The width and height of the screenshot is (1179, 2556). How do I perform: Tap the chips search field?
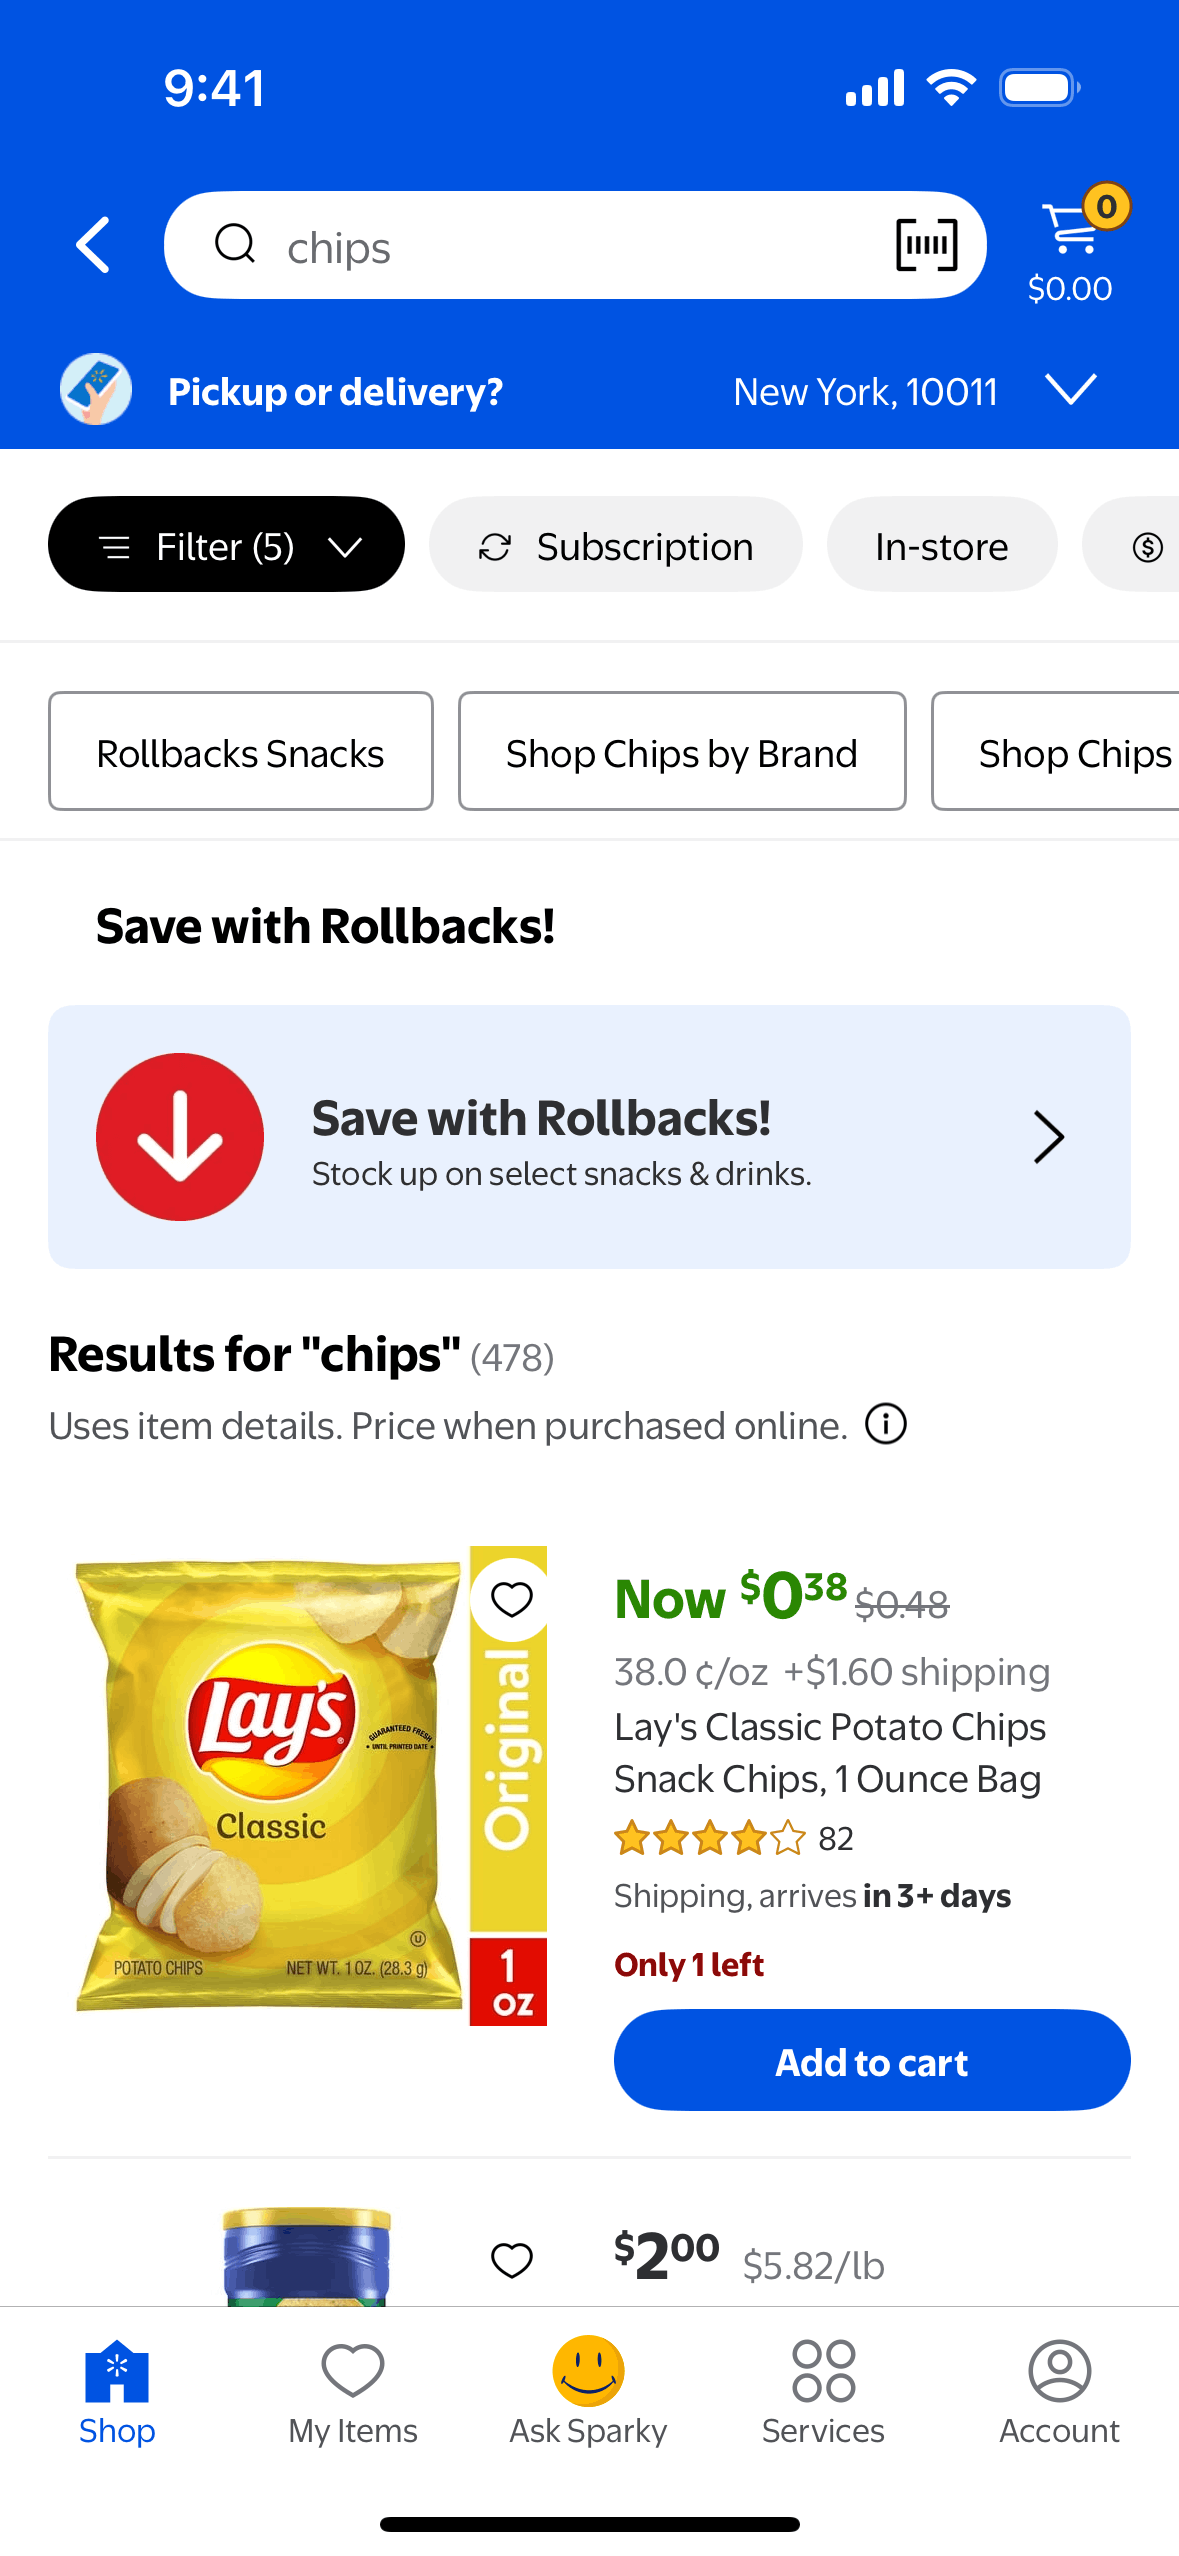coord(560,247)
